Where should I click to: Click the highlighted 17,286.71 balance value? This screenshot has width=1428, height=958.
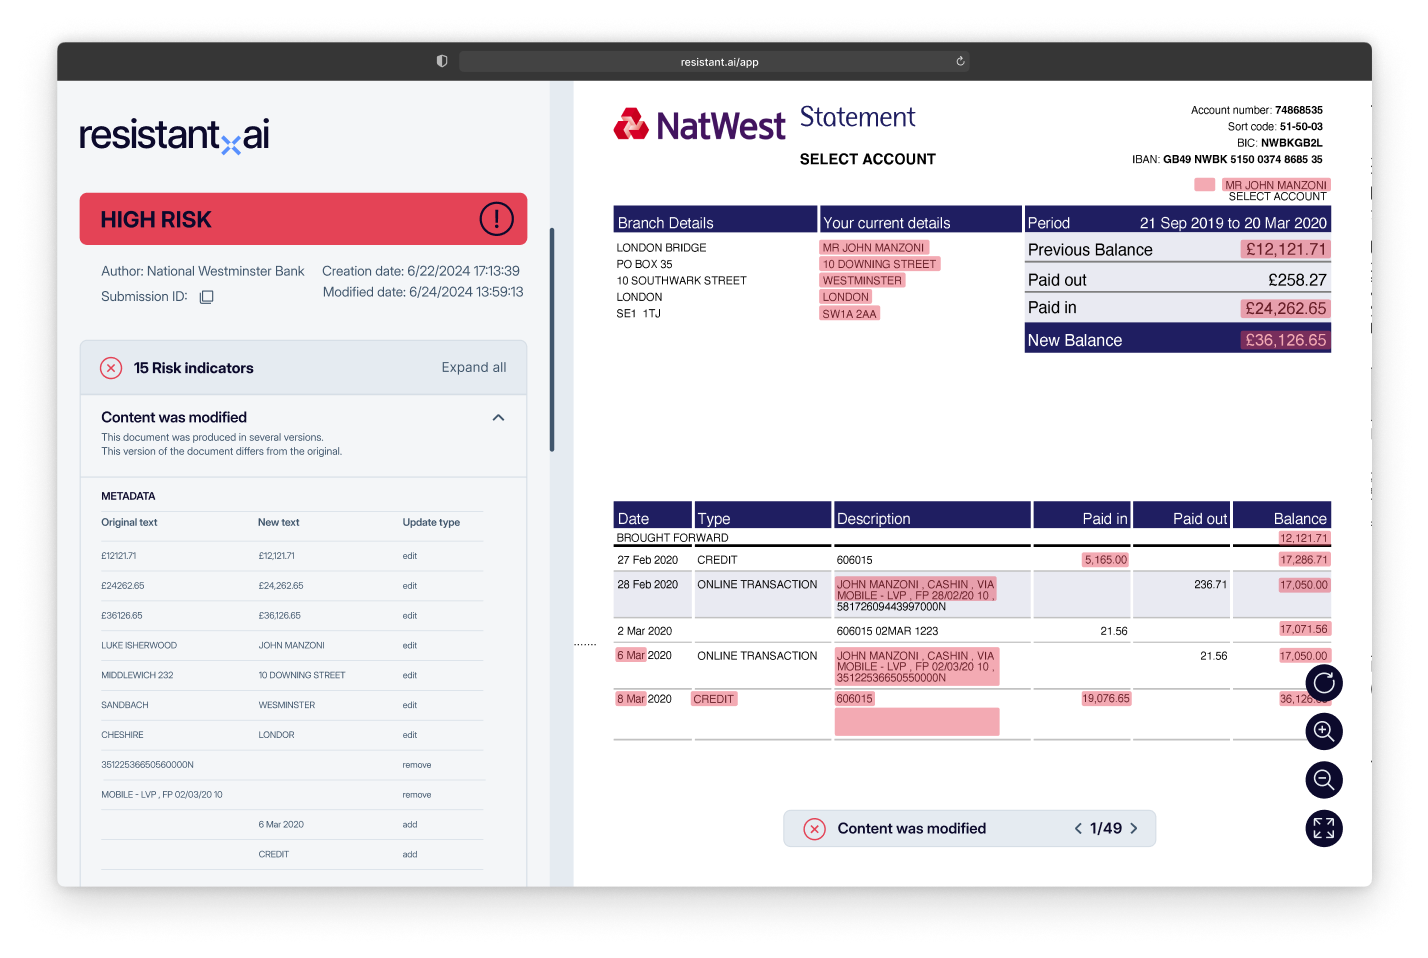[x=1304, y=560]
